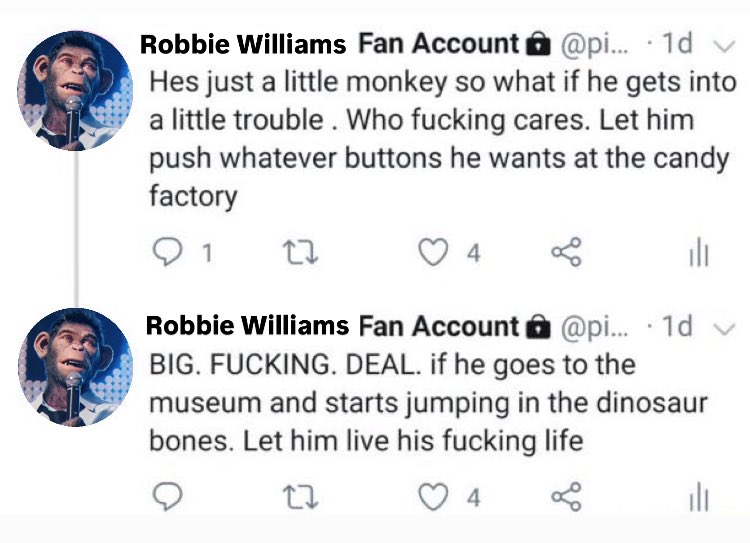Retweet the dinosaur bones tweet
The width and height of the screenshot is (750, 543).
(x=300, y=497)
